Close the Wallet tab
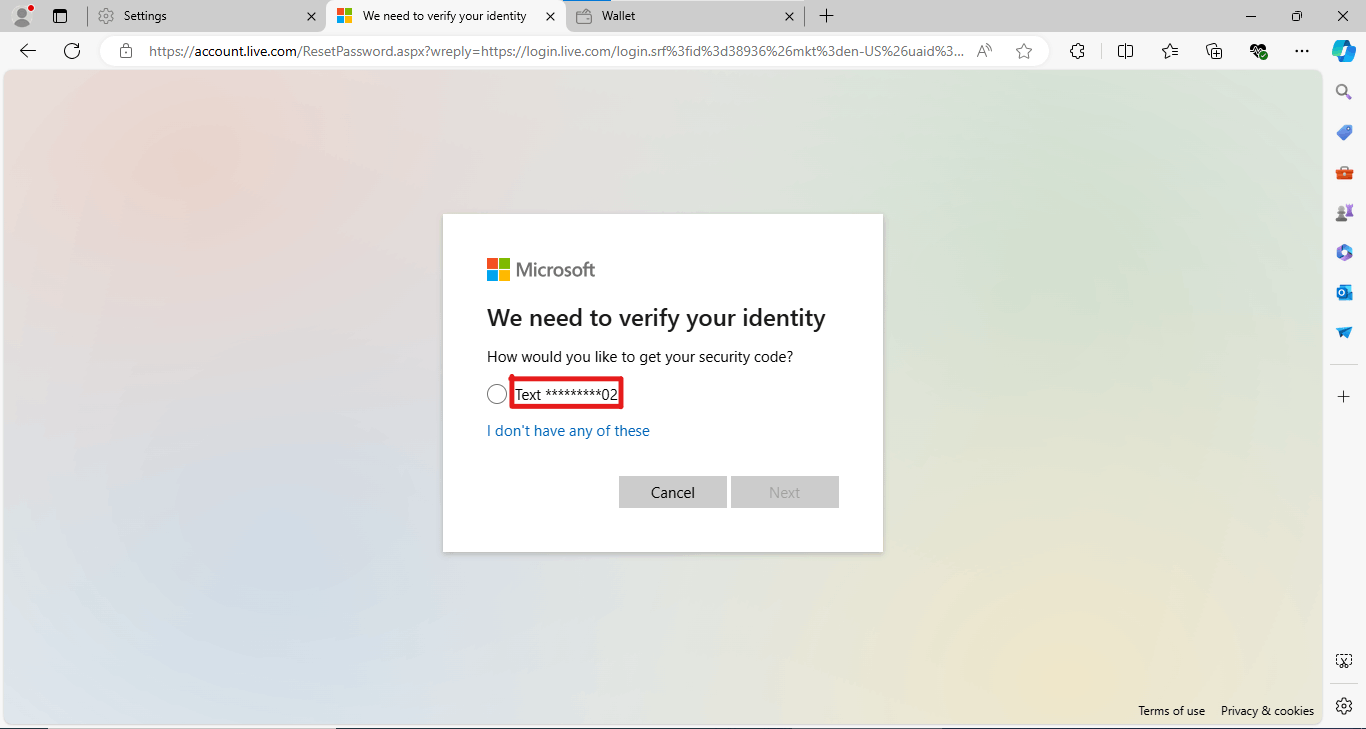The height and width of the screenshot is (729, 1366). [x=789, y=16]
